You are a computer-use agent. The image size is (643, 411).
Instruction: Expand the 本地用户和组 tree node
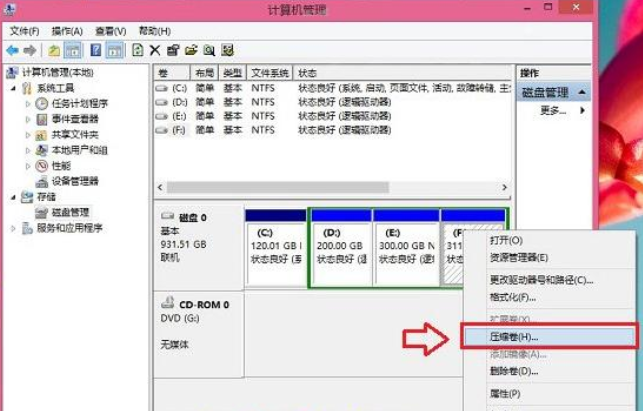pyautogui.click(x=28, y=150)
